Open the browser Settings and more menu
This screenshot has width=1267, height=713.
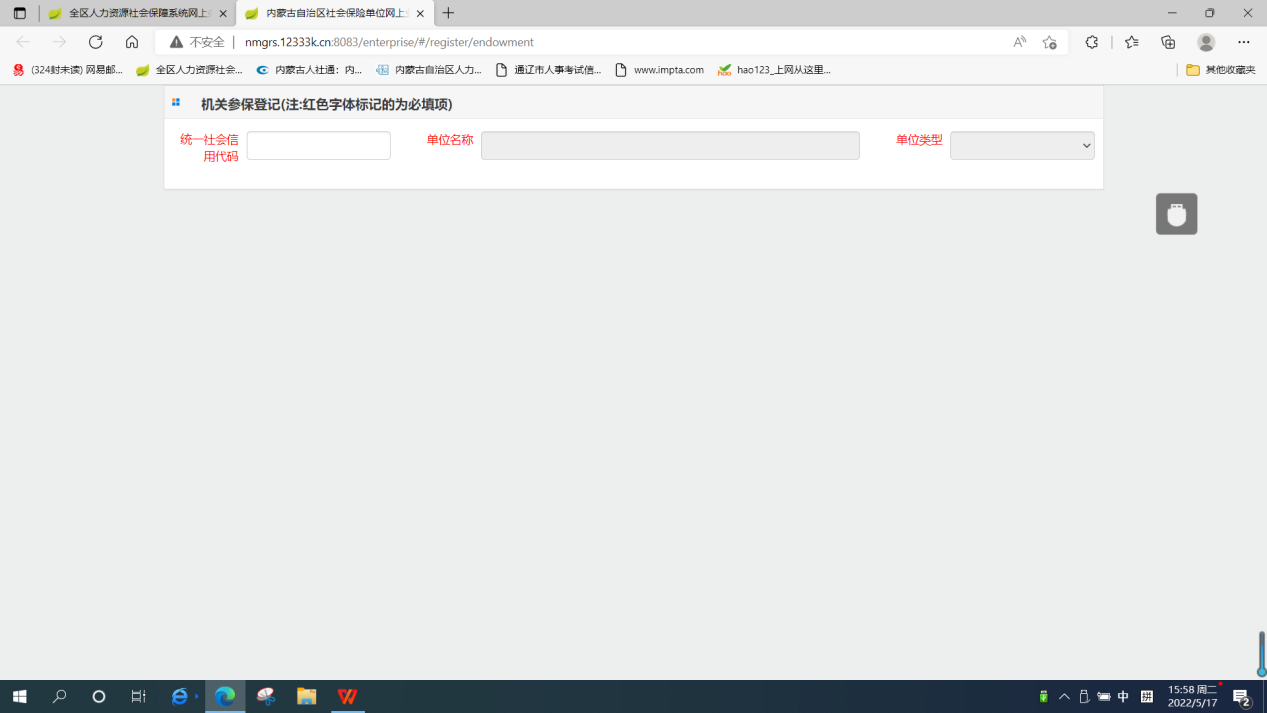point(1243,42)
